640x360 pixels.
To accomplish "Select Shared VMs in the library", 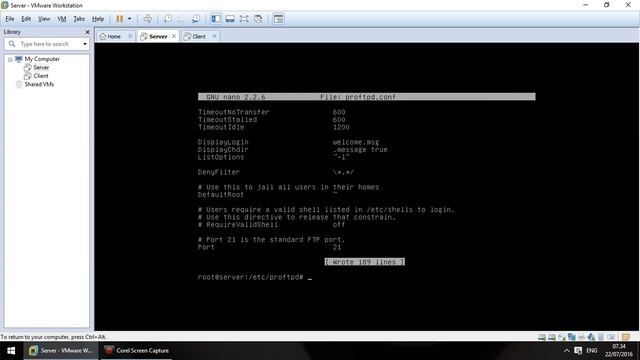I will [39, 84].
